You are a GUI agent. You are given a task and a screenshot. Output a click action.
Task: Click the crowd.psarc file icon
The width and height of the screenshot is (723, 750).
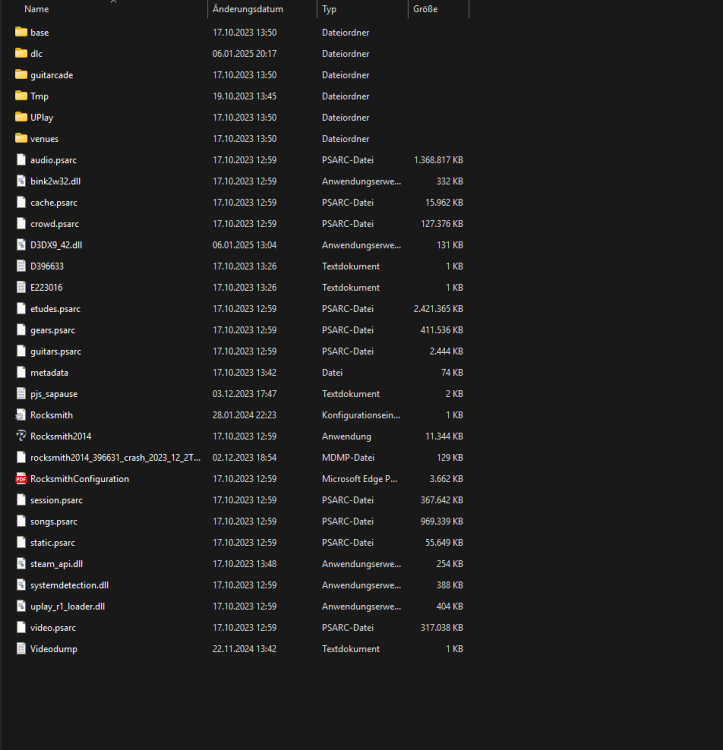(x=21, y=223)
